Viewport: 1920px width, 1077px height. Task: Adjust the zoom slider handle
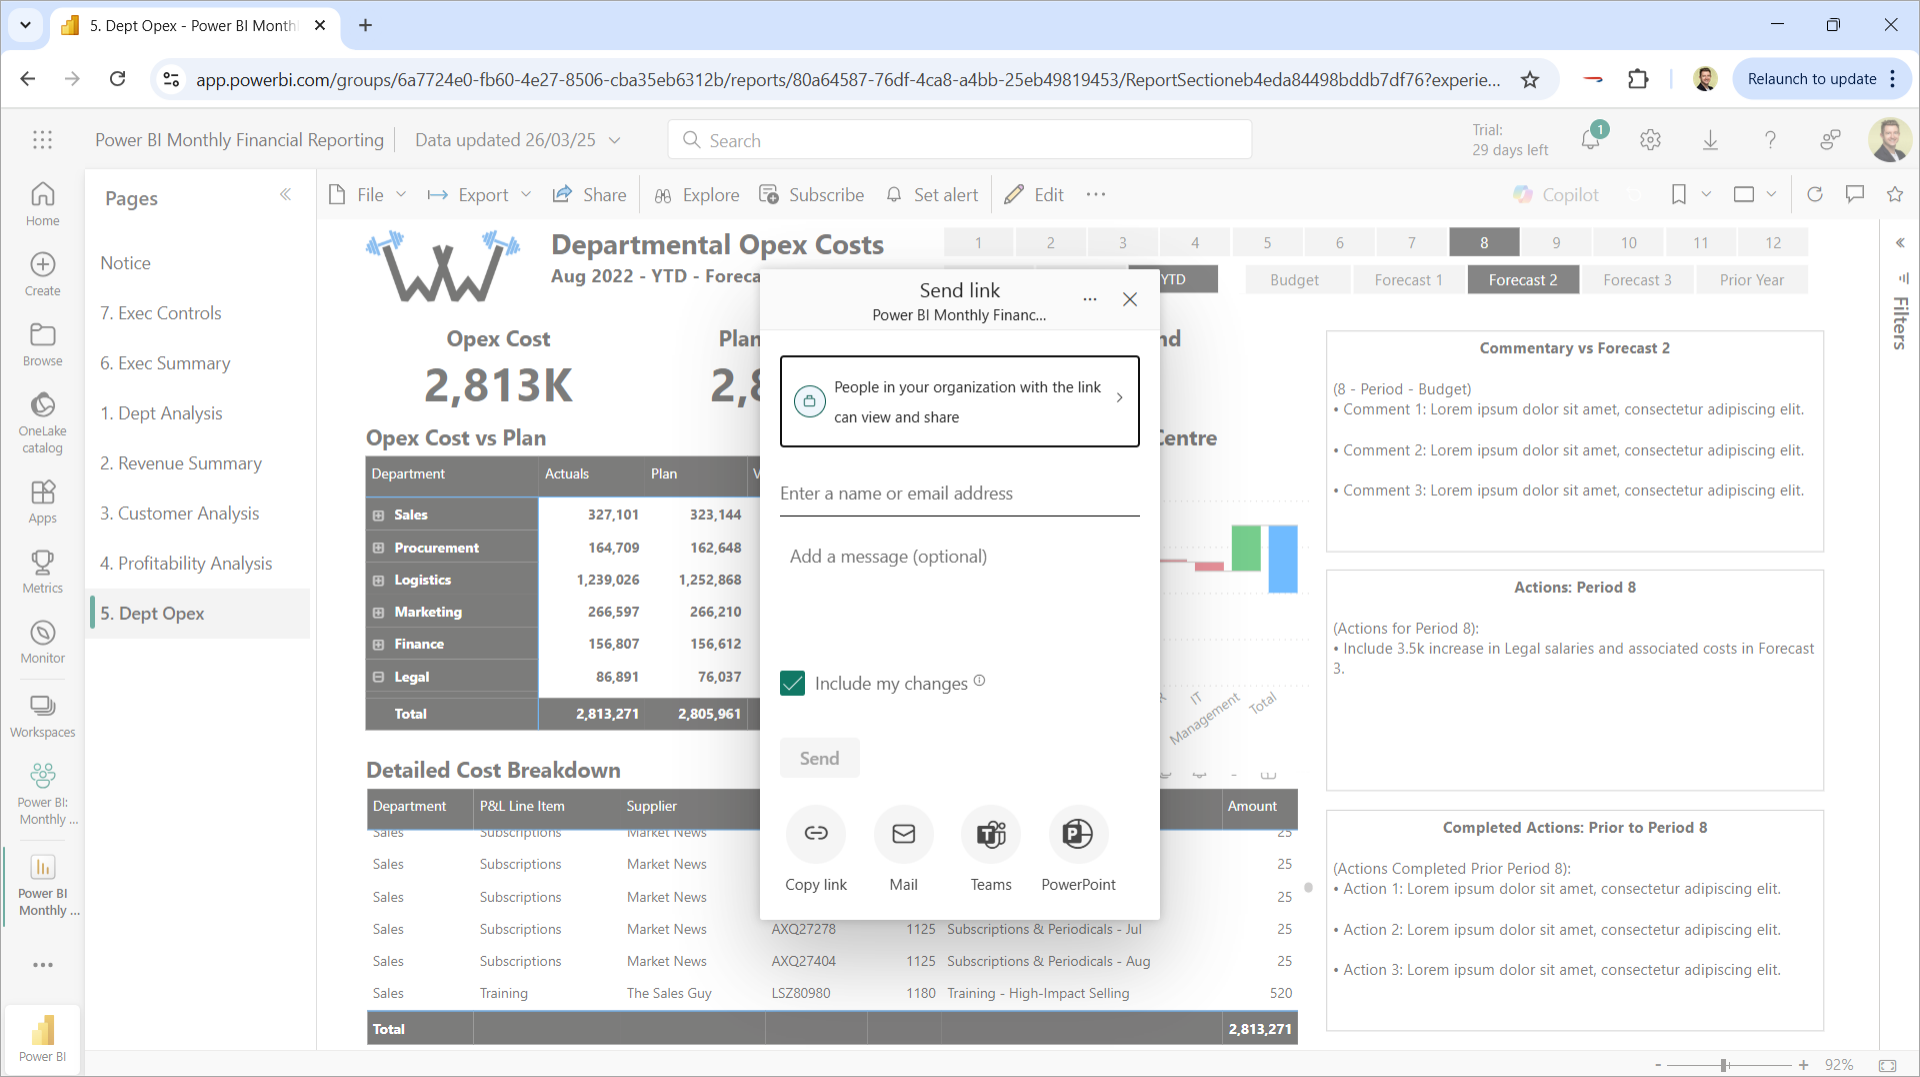tap(1725, 1065)
